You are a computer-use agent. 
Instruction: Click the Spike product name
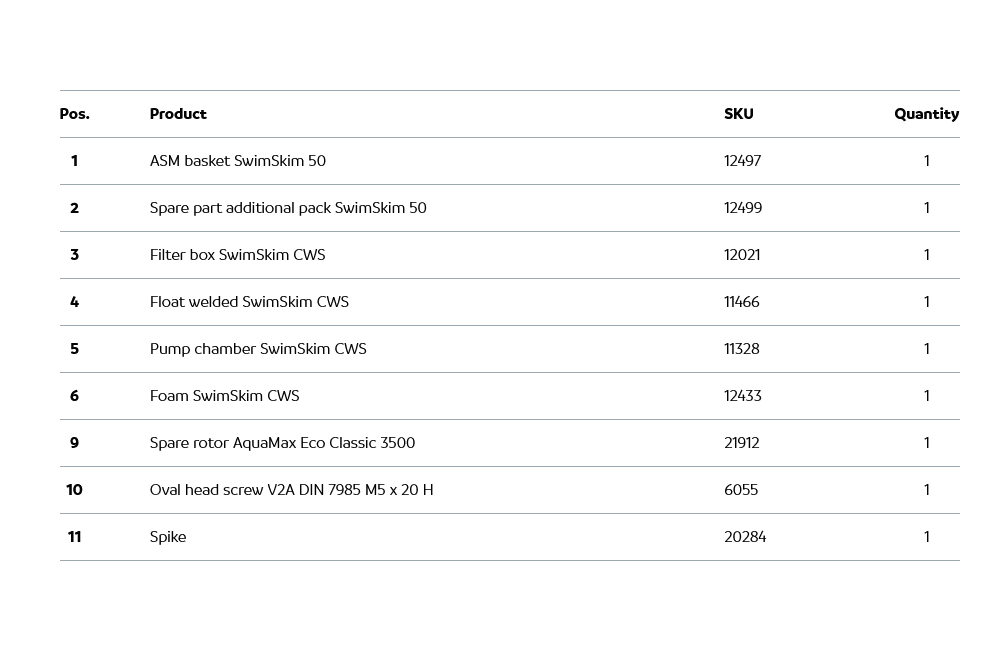(x=168, y=537)
